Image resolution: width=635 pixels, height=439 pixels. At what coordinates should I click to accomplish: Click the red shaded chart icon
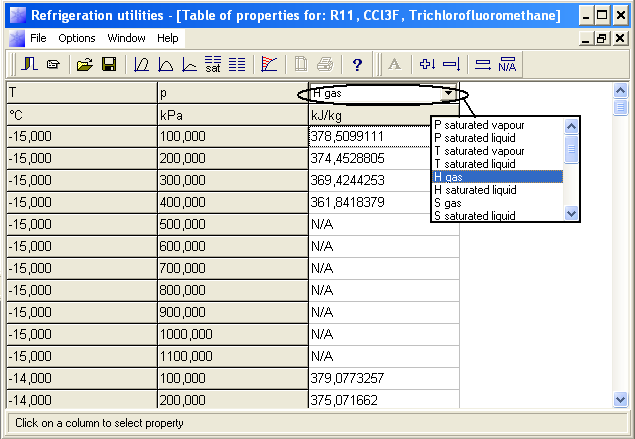point(269,64)
